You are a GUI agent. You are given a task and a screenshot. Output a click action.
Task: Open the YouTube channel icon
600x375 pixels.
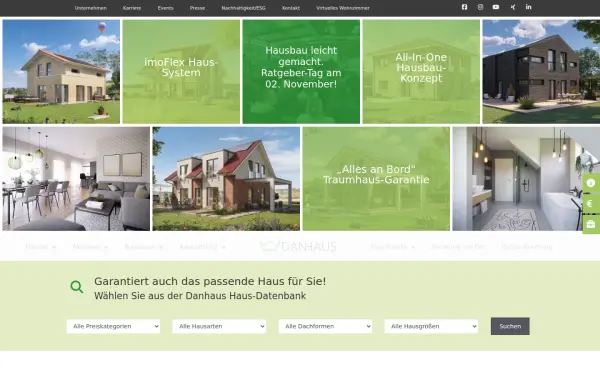pyautogui.click(x=496, y=7)
